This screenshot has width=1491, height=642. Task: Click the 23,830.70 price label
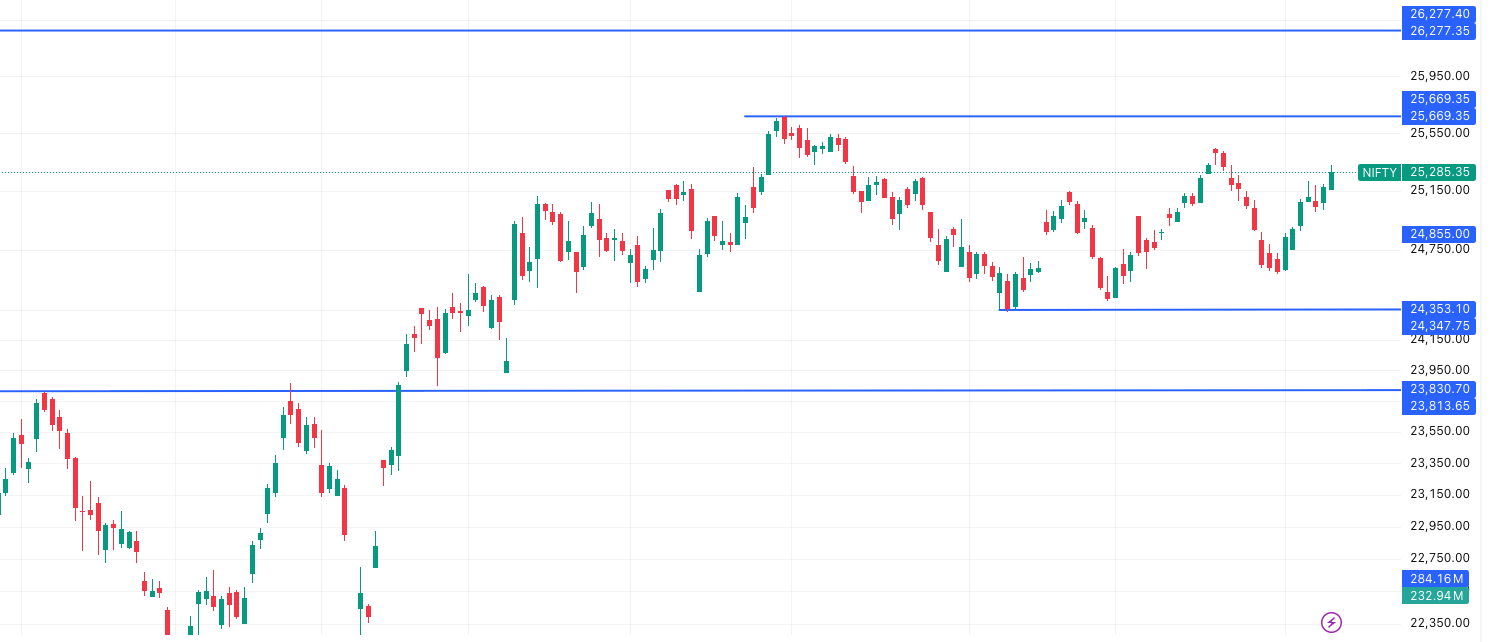pos(1439,389)
